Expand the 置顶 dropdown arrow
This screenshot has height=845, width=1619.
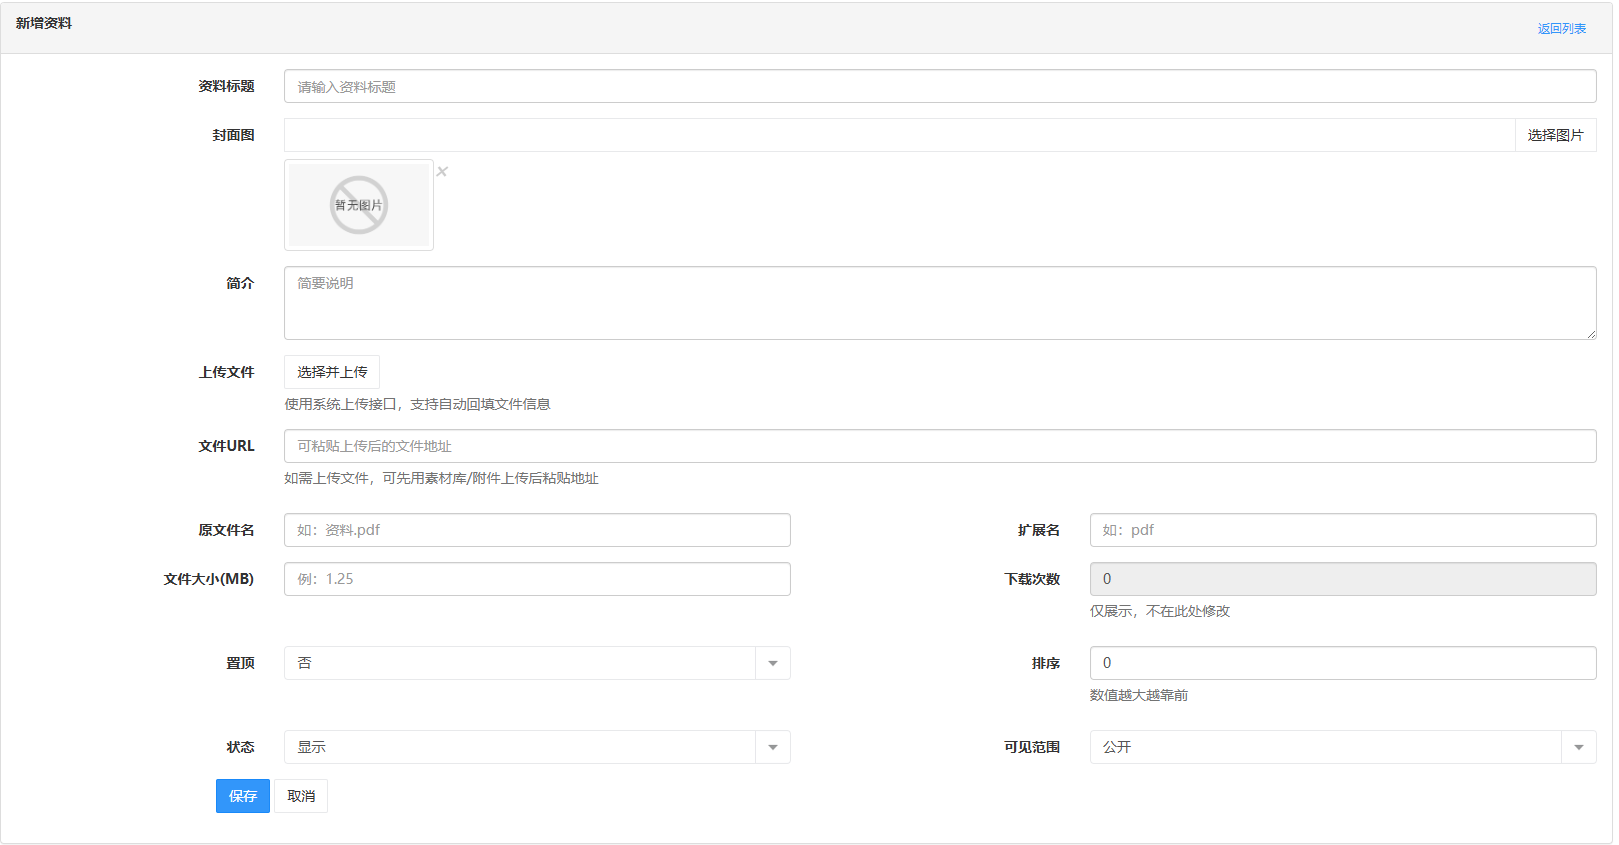[772, 663]
